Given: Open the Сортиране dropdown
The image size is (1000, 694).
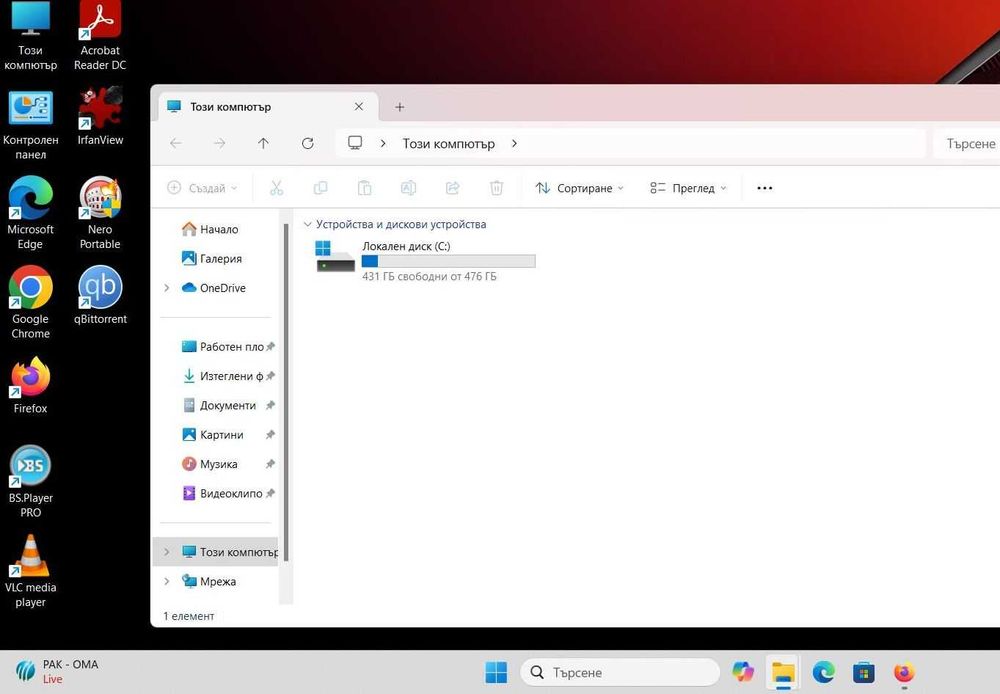Looking at the screenshot, I should point(580,188).
